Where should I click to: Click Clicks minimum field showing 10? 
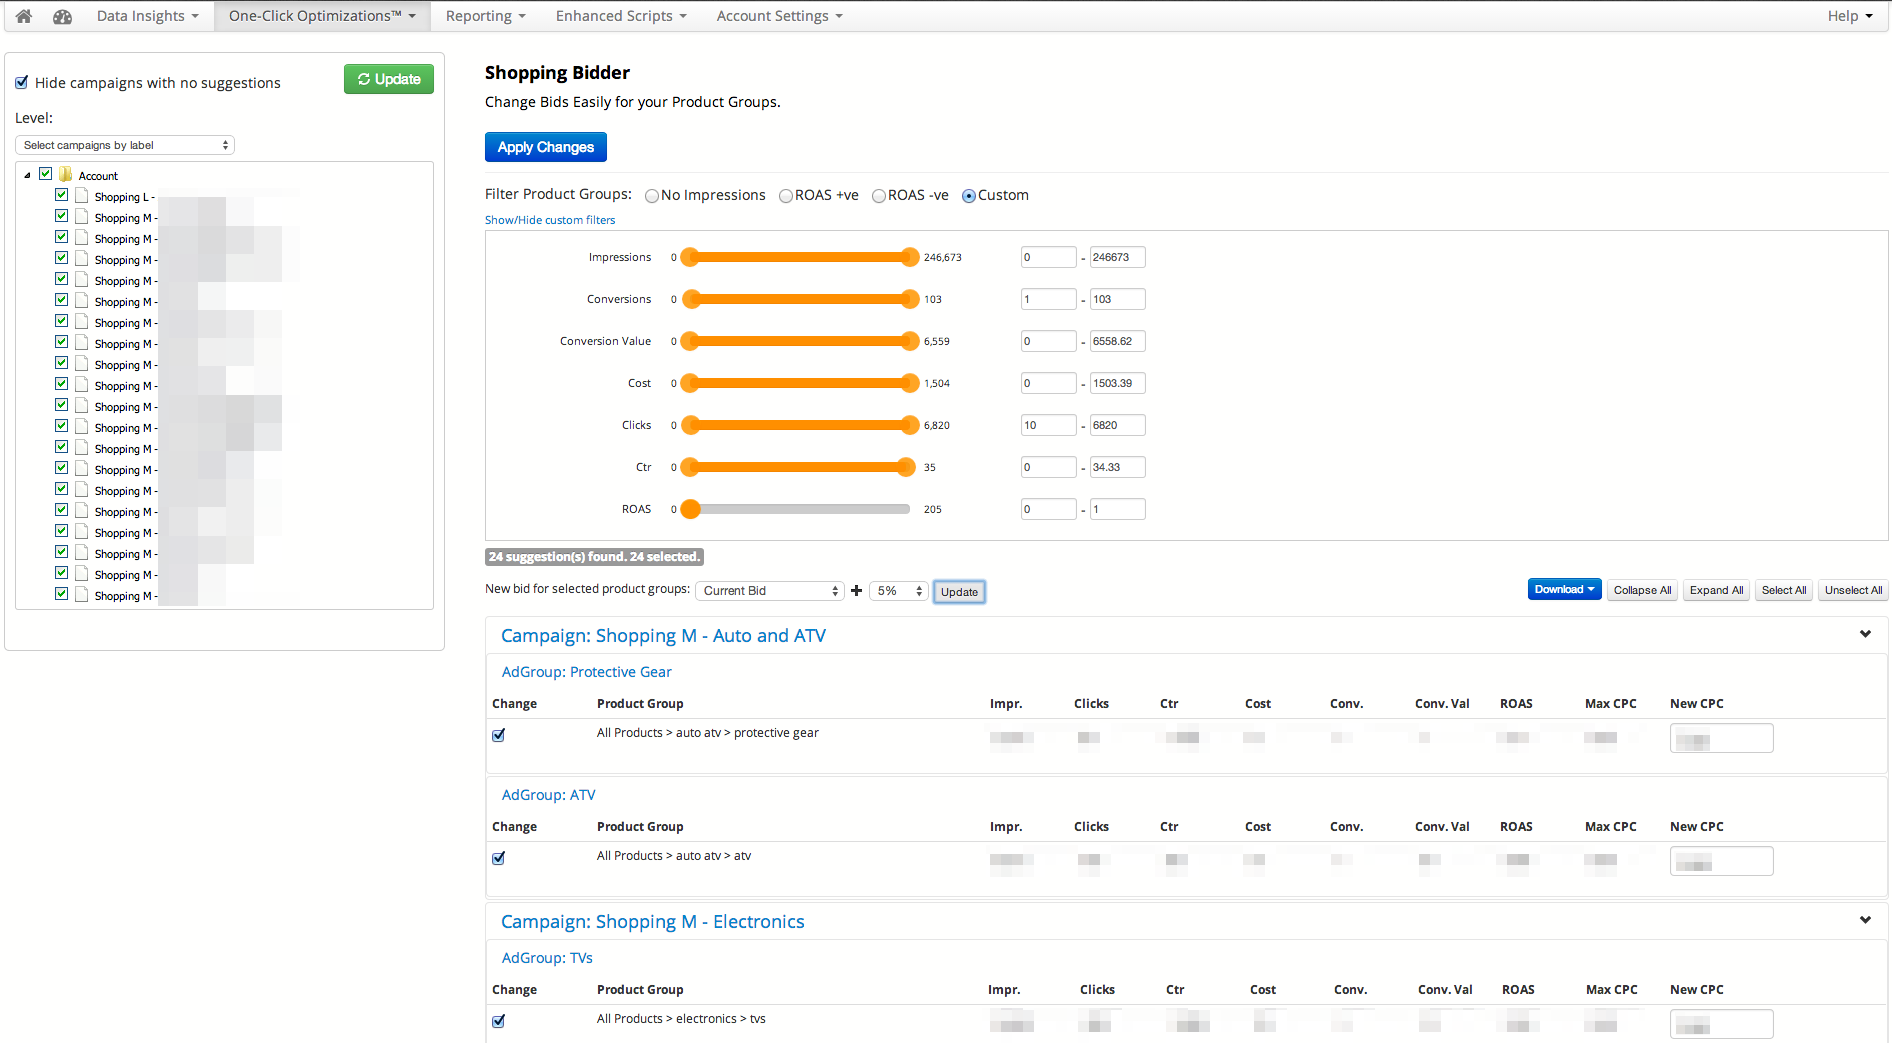(x=1048, y=425)
